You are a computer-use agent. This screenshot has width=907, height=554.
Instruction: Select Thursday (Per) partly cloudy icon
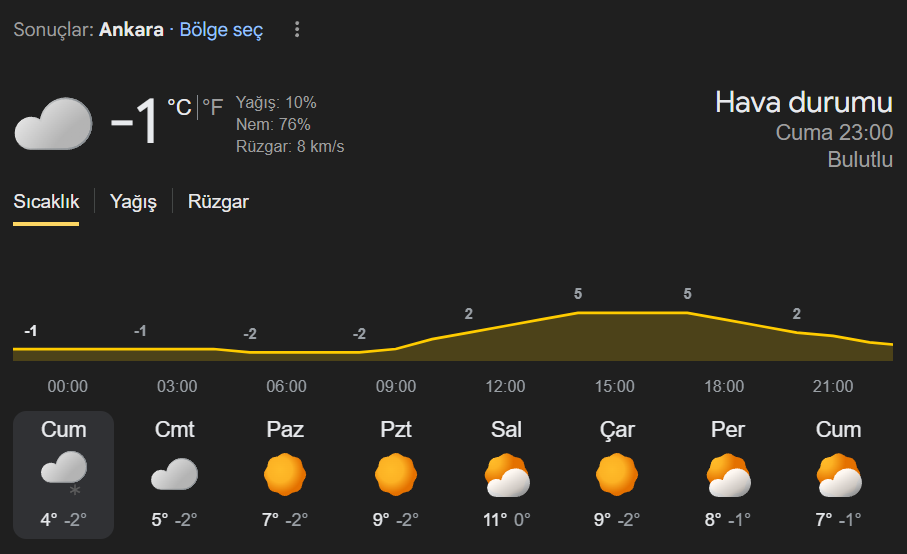[728, 476]
